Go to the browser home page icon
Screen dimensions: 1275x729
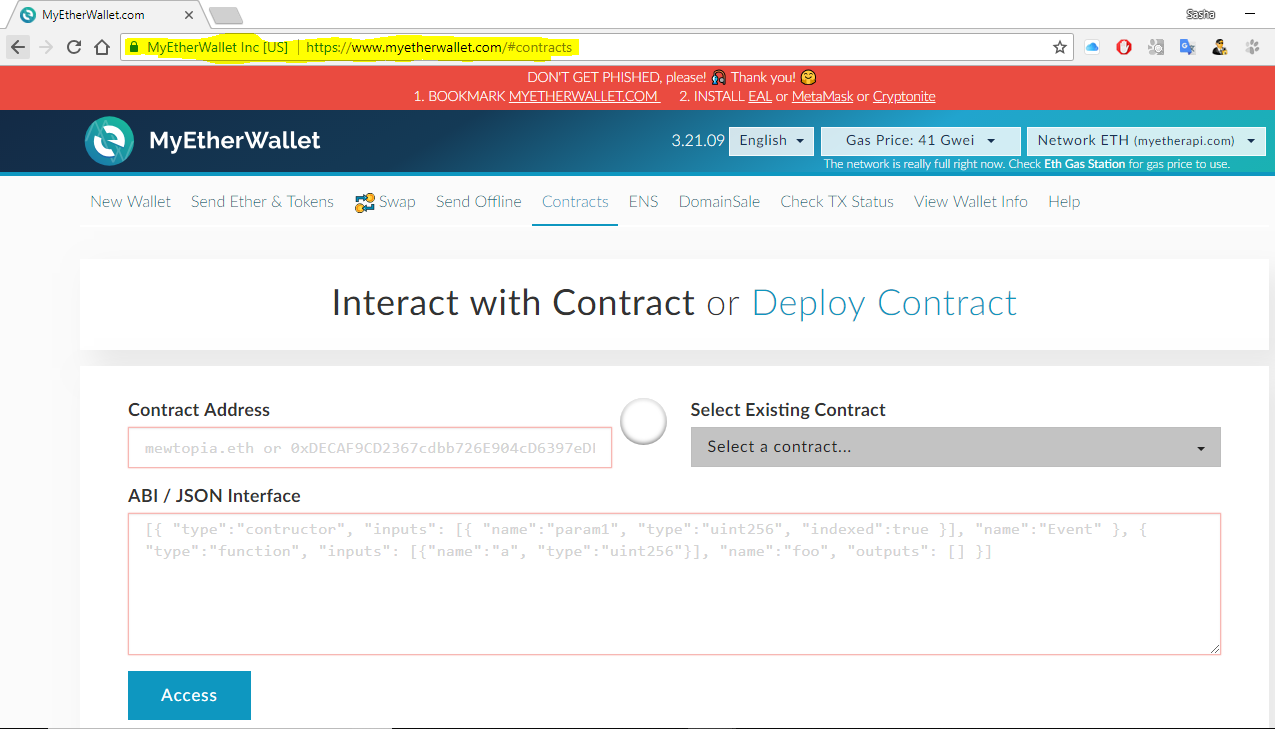click(102, 47)
